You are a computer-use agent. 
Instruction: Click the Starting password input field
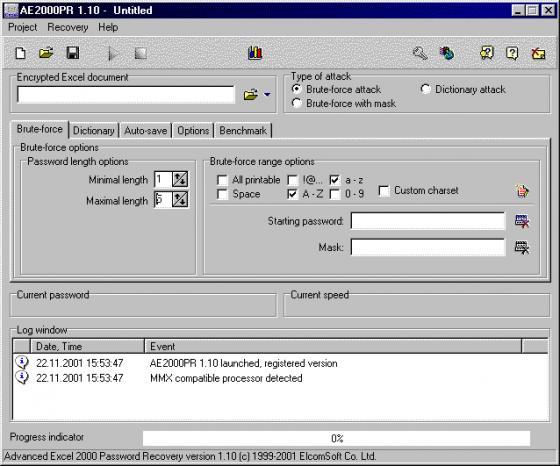[x=428, y=221]
